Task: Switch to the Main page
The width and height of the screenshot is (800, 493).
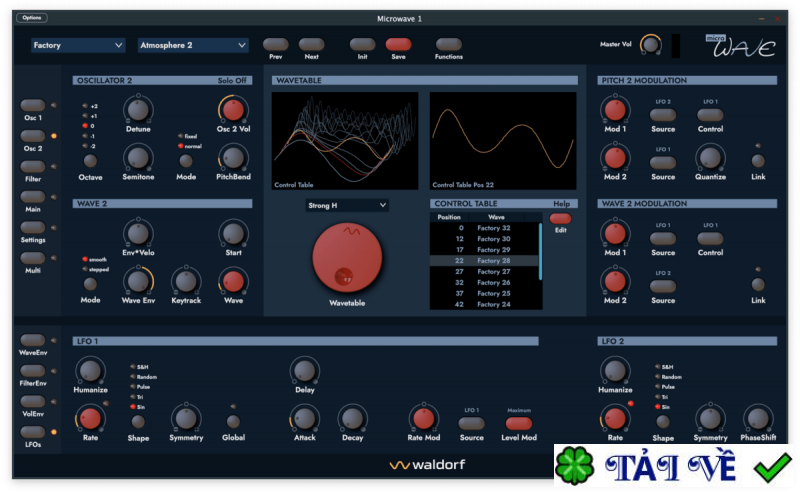Action: 33,196
